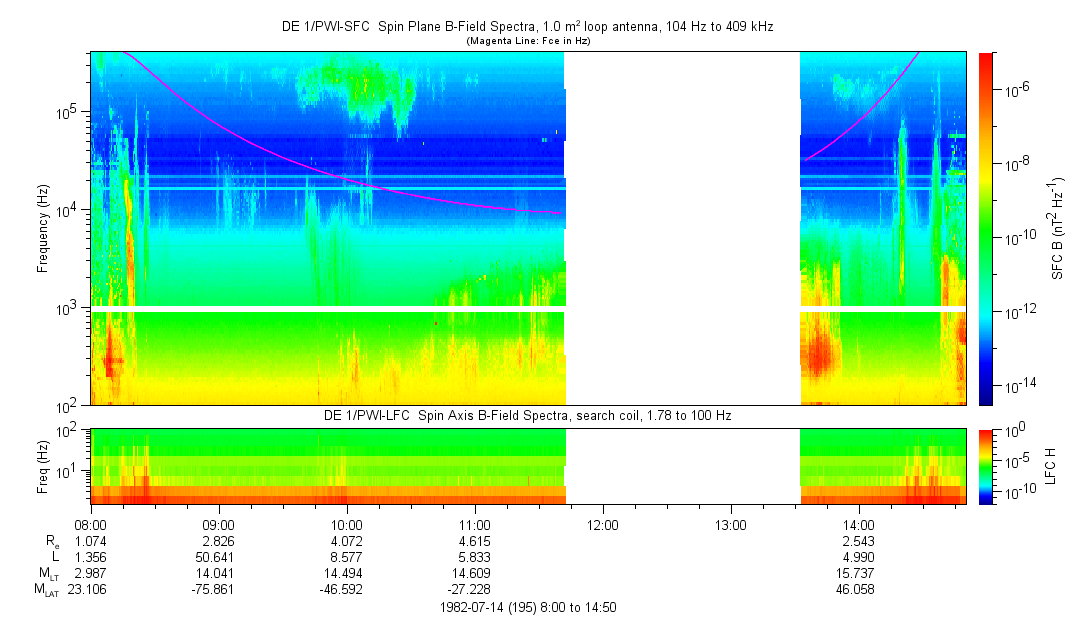Click the LFC H color bar
The image size is (1083, 620).
986,467
